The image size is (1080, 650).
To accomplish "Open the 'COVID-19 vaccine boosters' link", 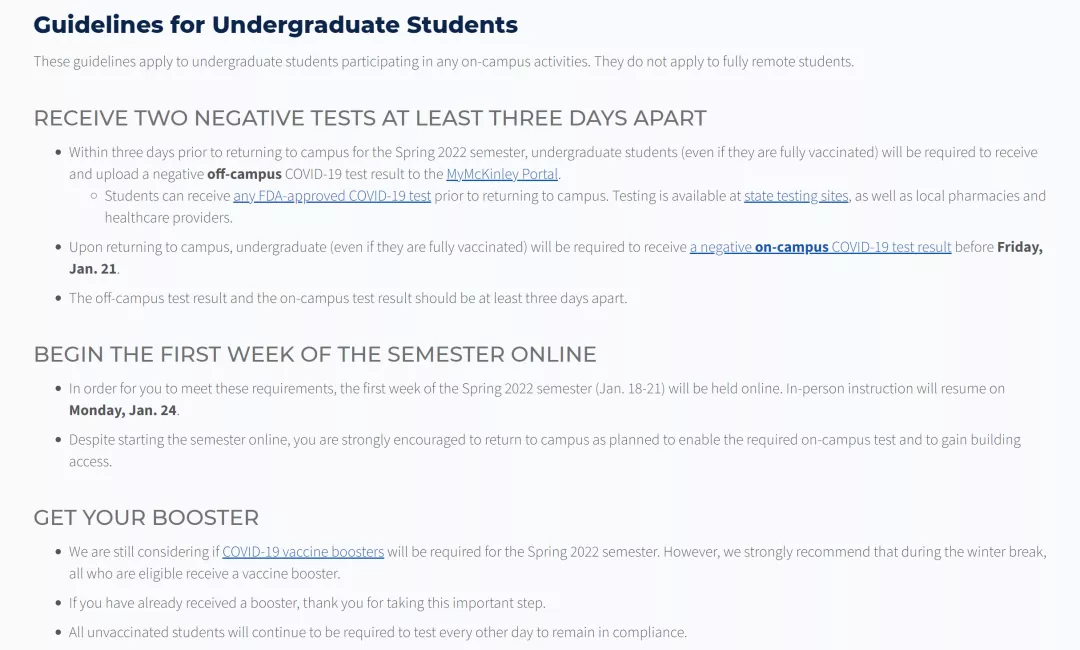I will pyautogui.click(x=303, y=551).
